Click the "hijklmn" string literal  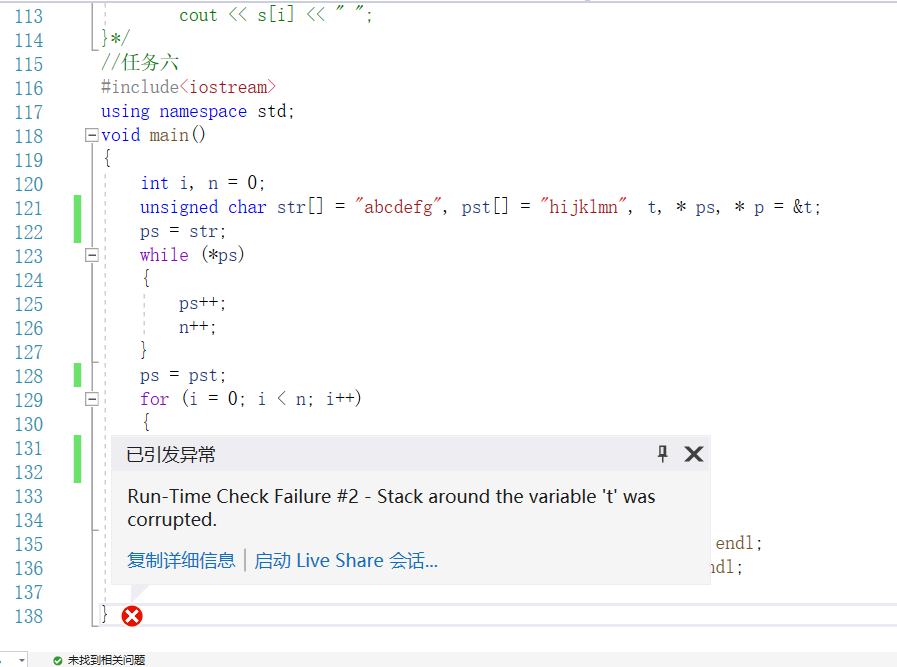tap(583, 207)
